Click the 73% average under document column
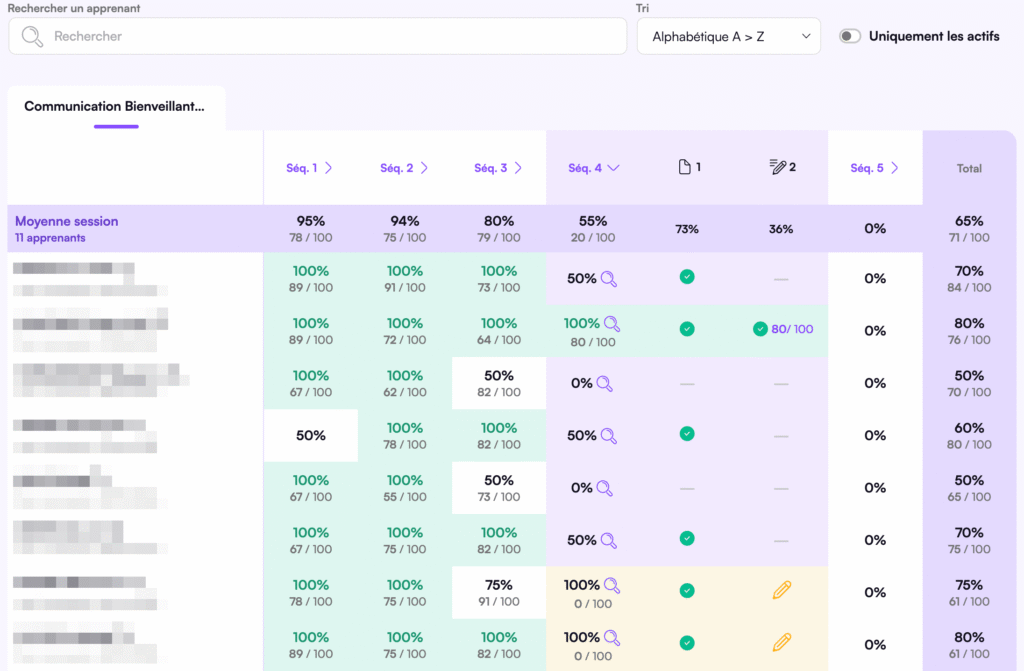Viewport: 1024px width, 671px height. 687,229
